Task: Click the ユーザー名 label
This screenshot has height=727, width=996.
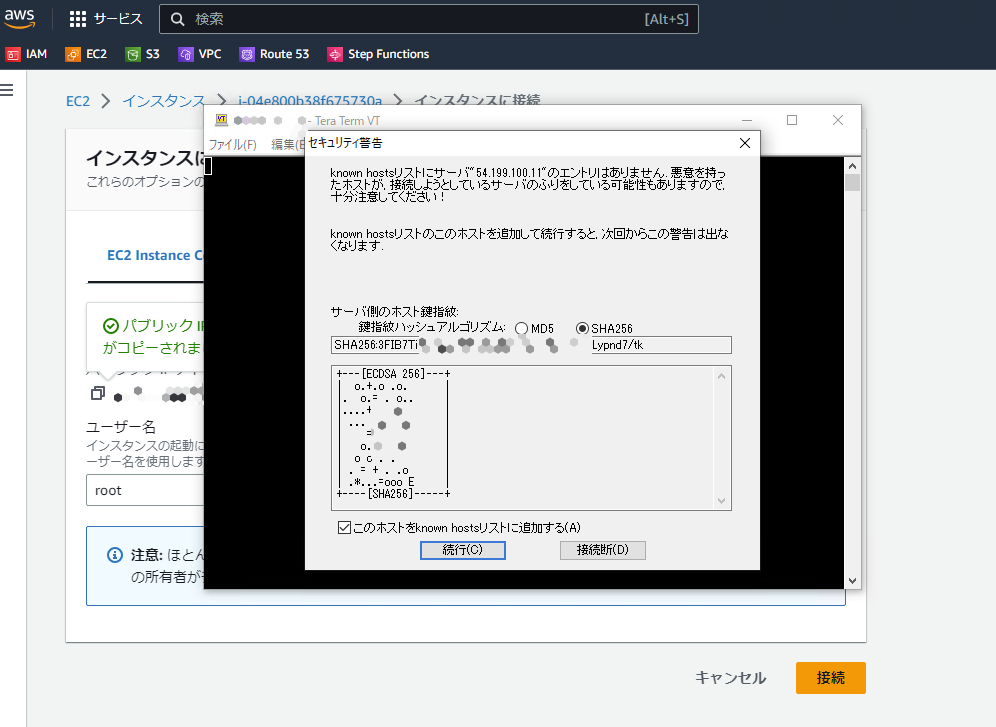Action: click(x=121, y=427)
